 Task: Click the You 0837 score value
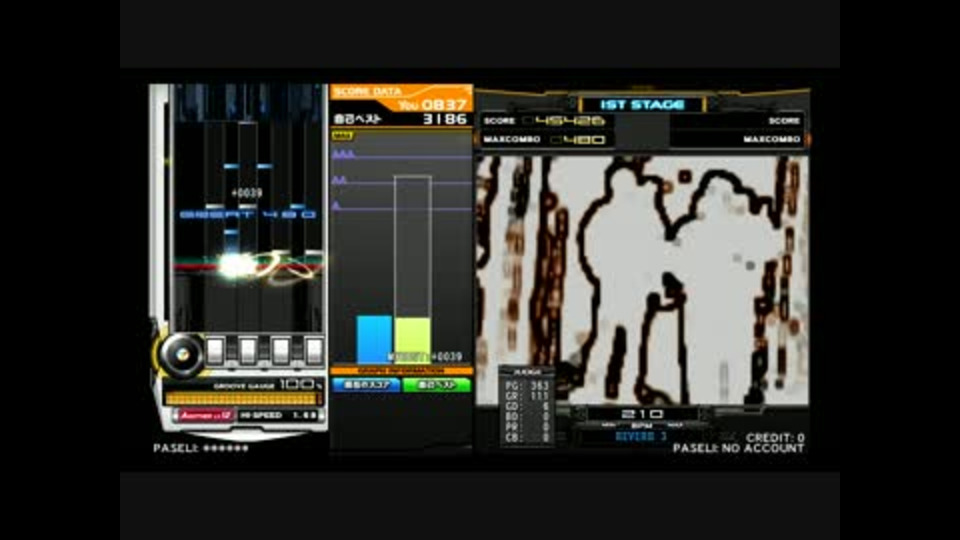pos(433,105)
